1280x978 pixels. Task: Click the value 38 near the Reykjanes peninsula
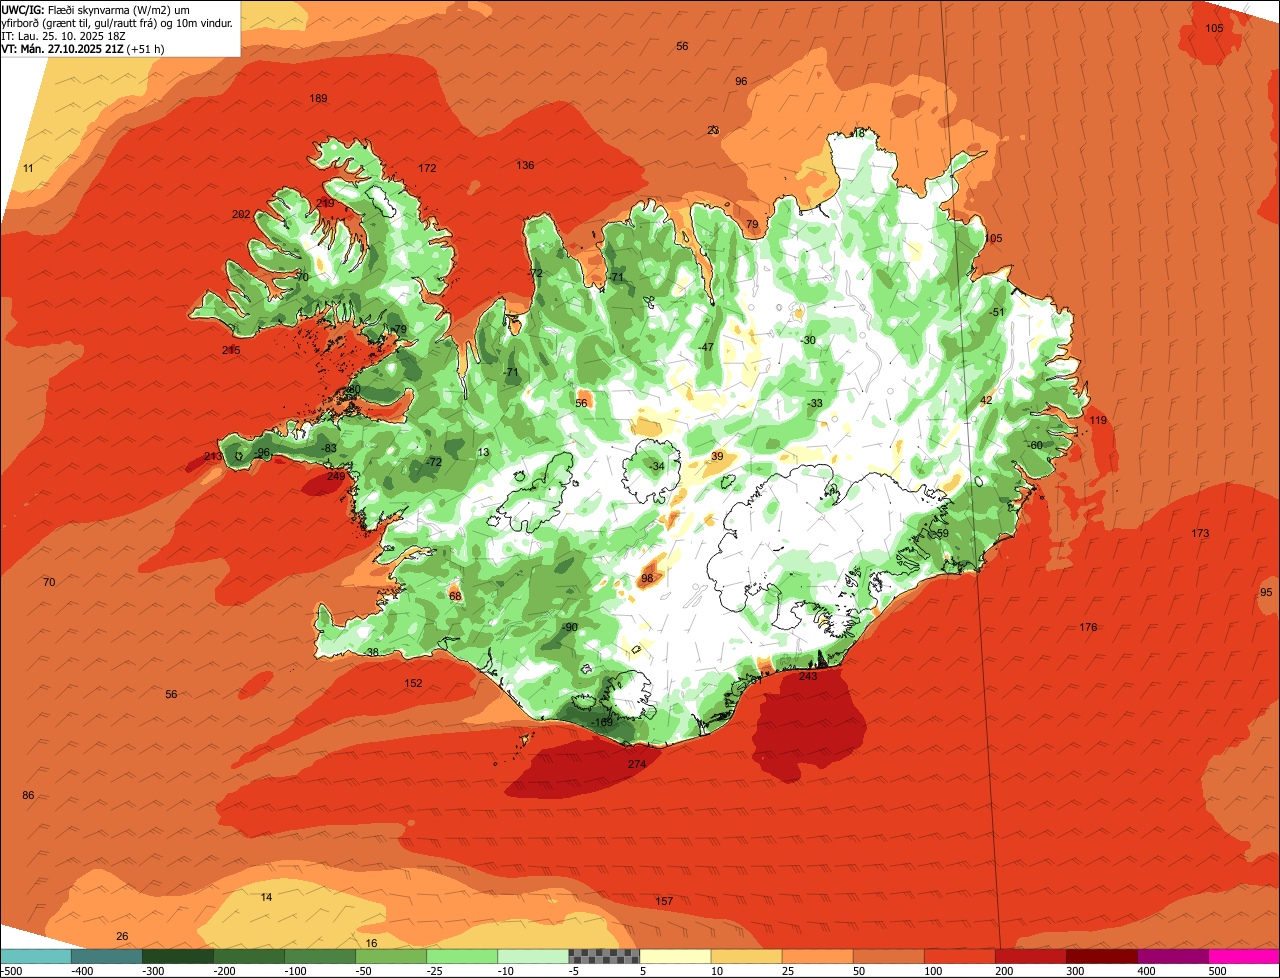click(x=372, y=652)
